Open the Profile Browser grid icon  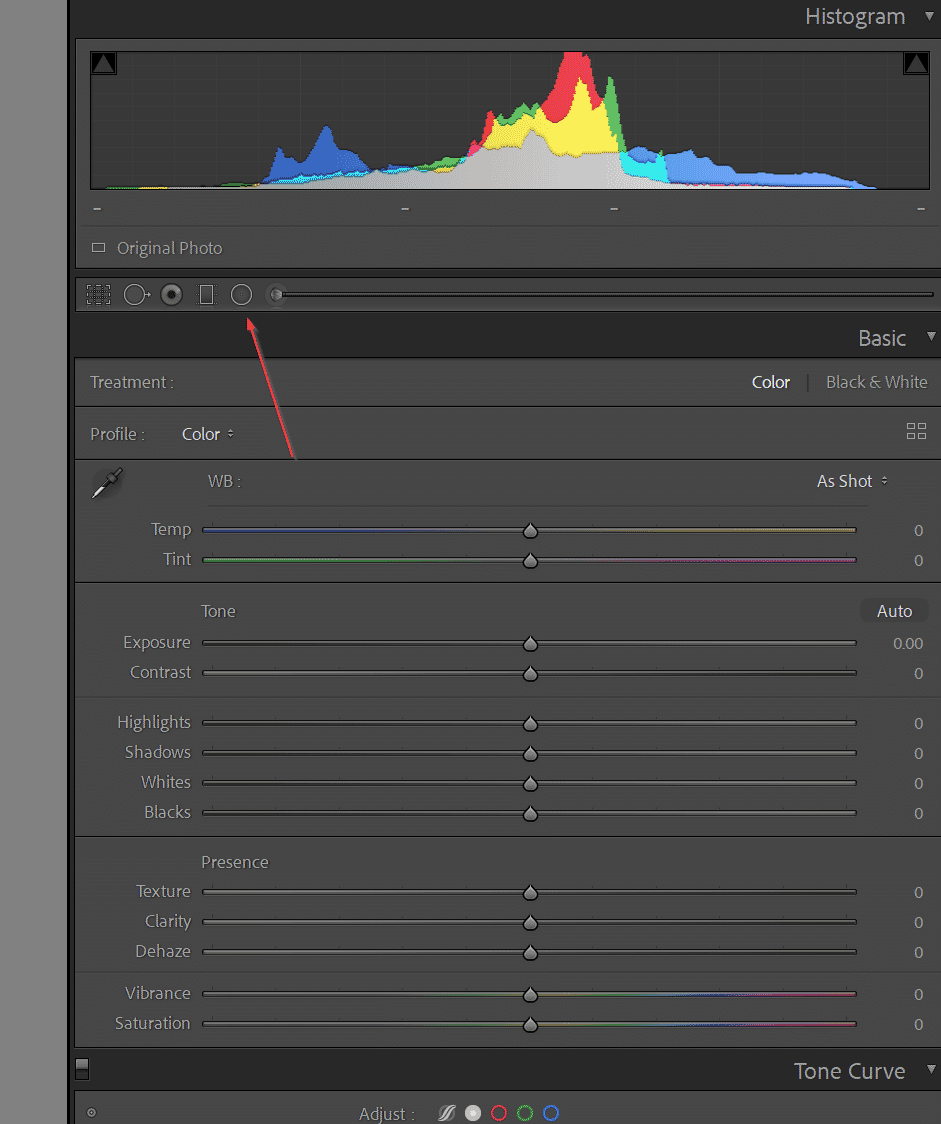pos(916,431)
